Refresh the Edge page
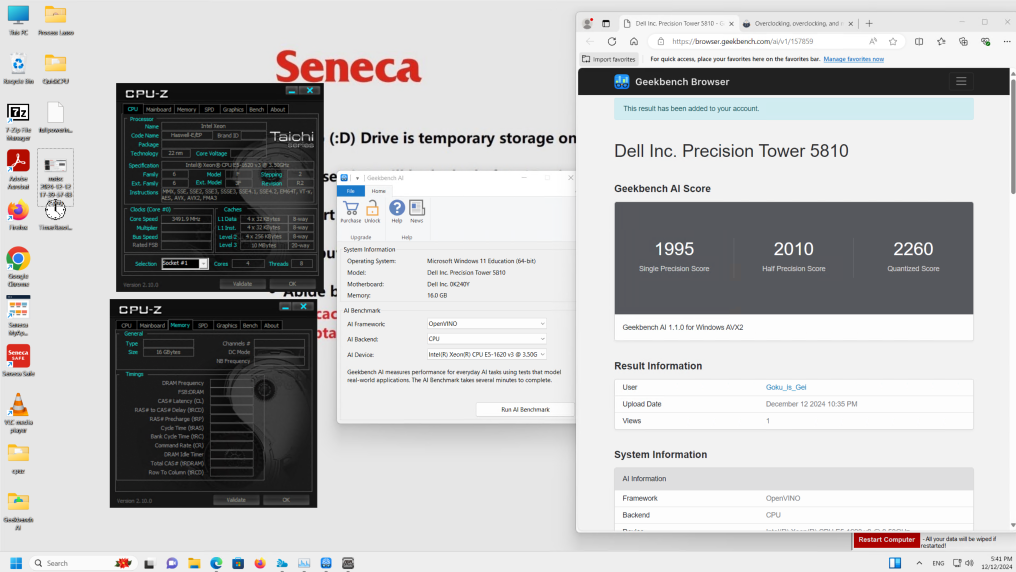 tap(612, 41)
